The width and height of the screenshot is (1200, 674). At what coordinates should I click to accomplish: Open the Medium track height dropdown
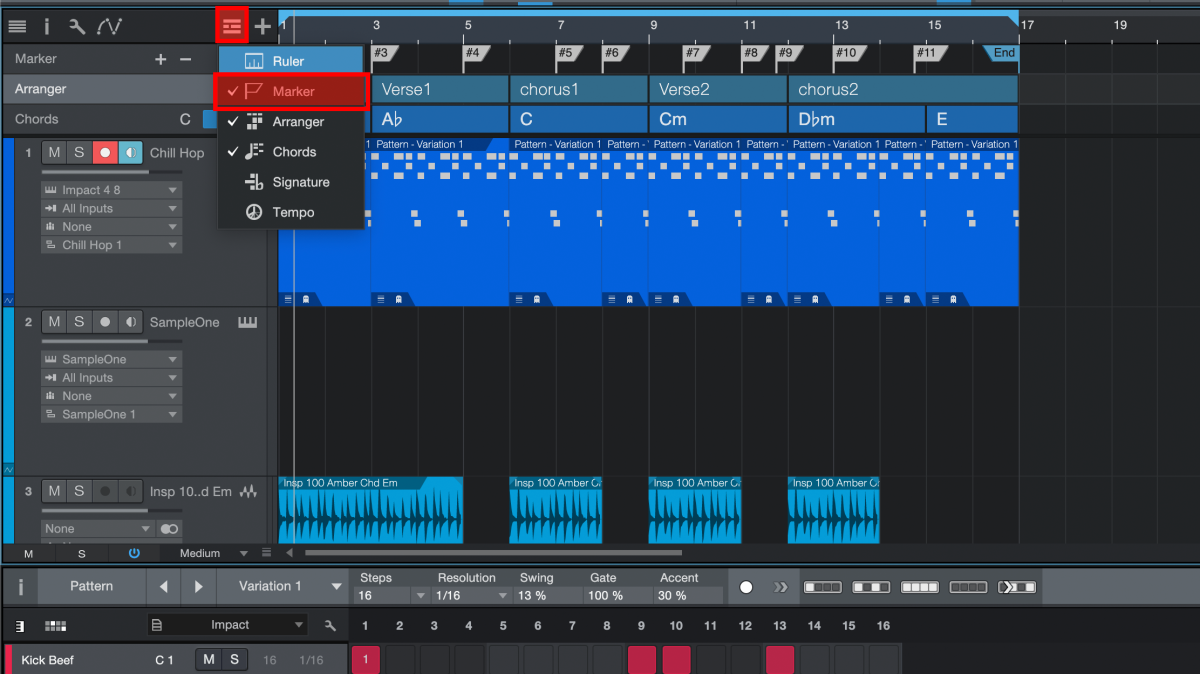(x=213, y=553)
